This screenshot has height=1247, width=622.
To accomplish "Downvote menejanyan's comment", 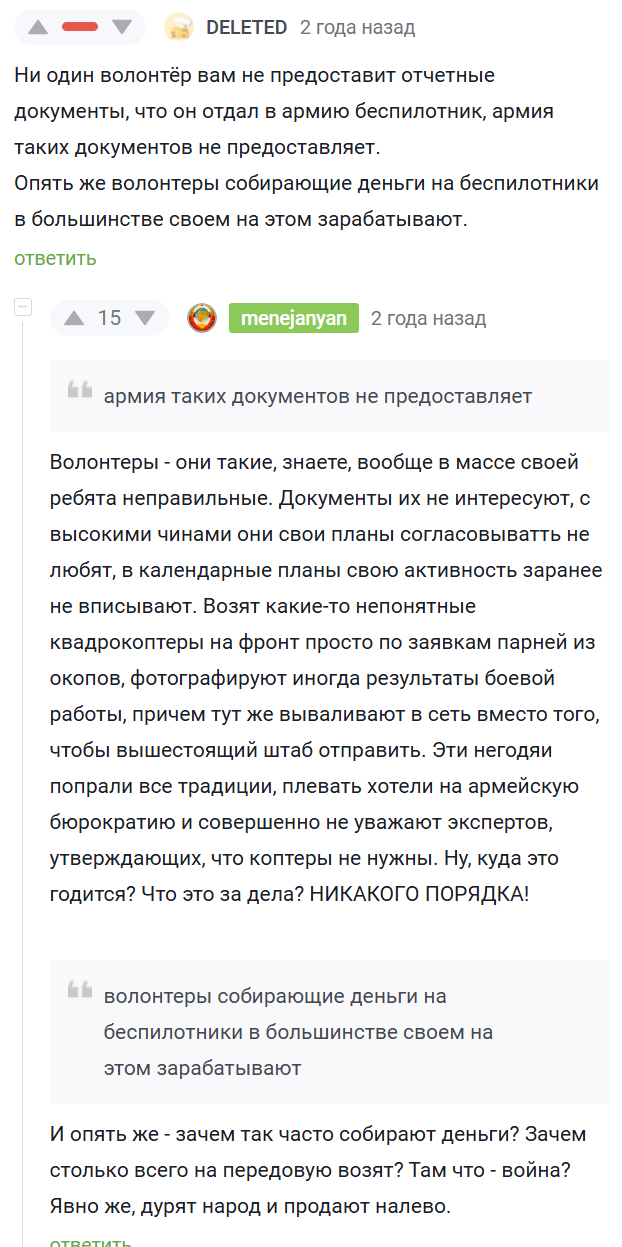I will coord(145,318).
